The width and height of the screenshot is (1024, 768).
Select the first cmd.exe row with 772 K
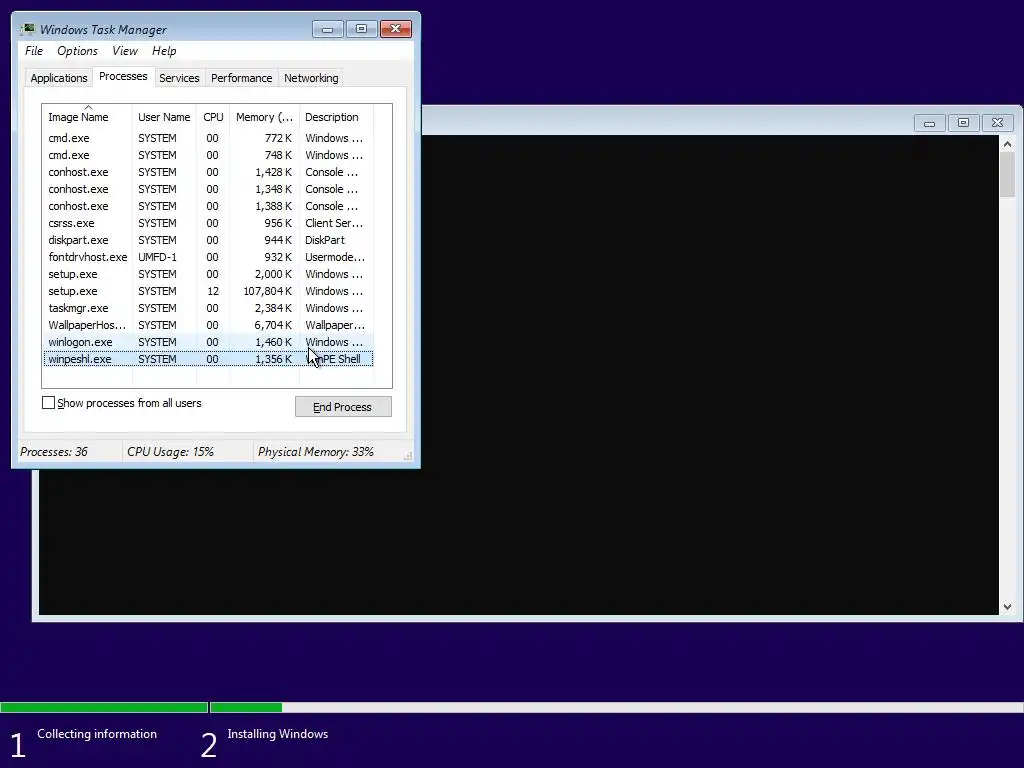(208, 138)
